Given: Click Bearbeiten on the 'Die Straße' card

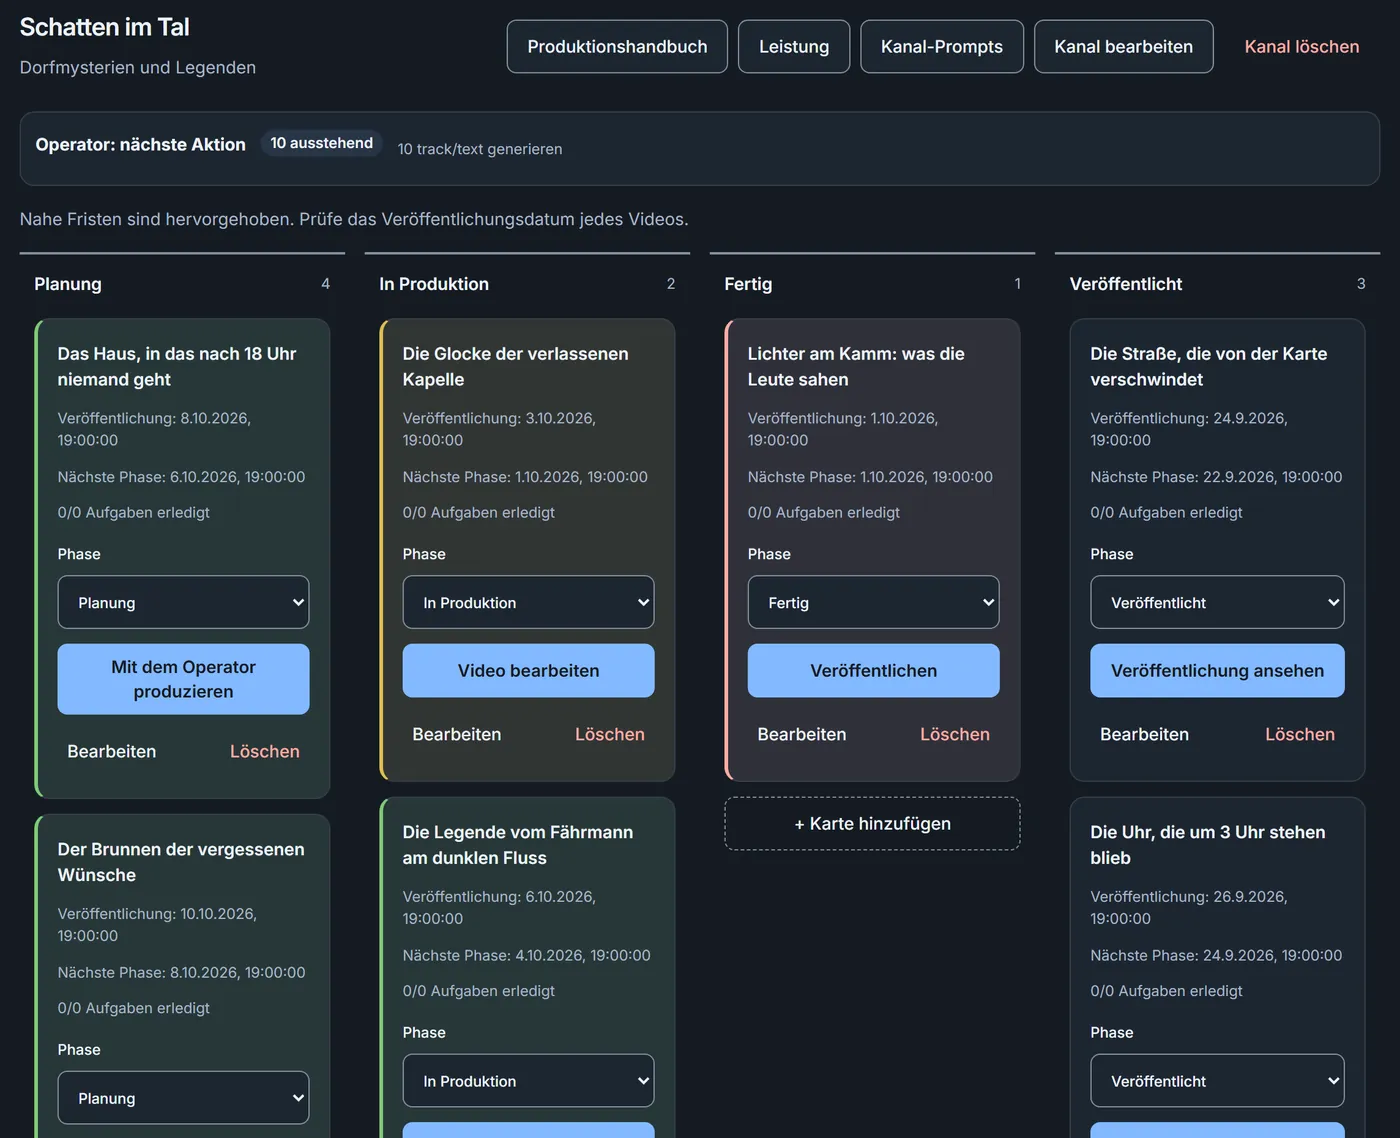Looking at the screenshot, I should click(x=1145, y=735).
